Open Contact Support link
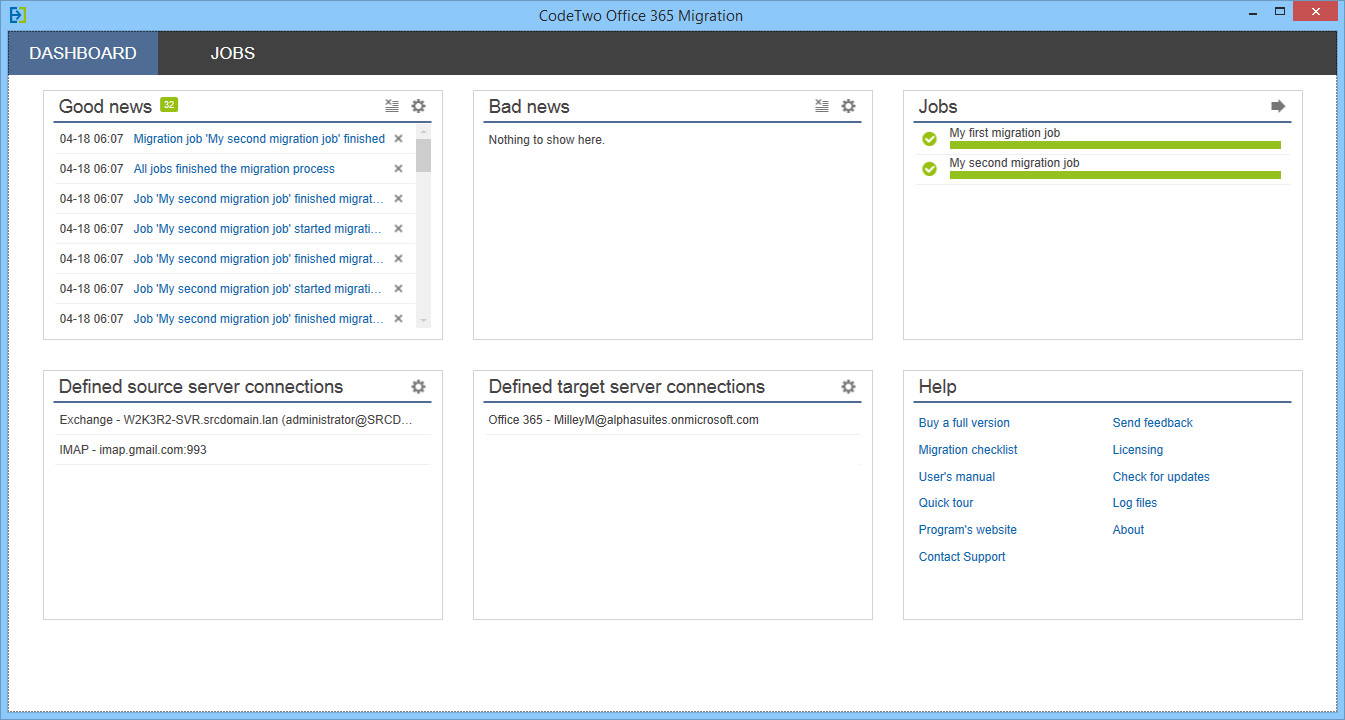 [x=962, y=557]
